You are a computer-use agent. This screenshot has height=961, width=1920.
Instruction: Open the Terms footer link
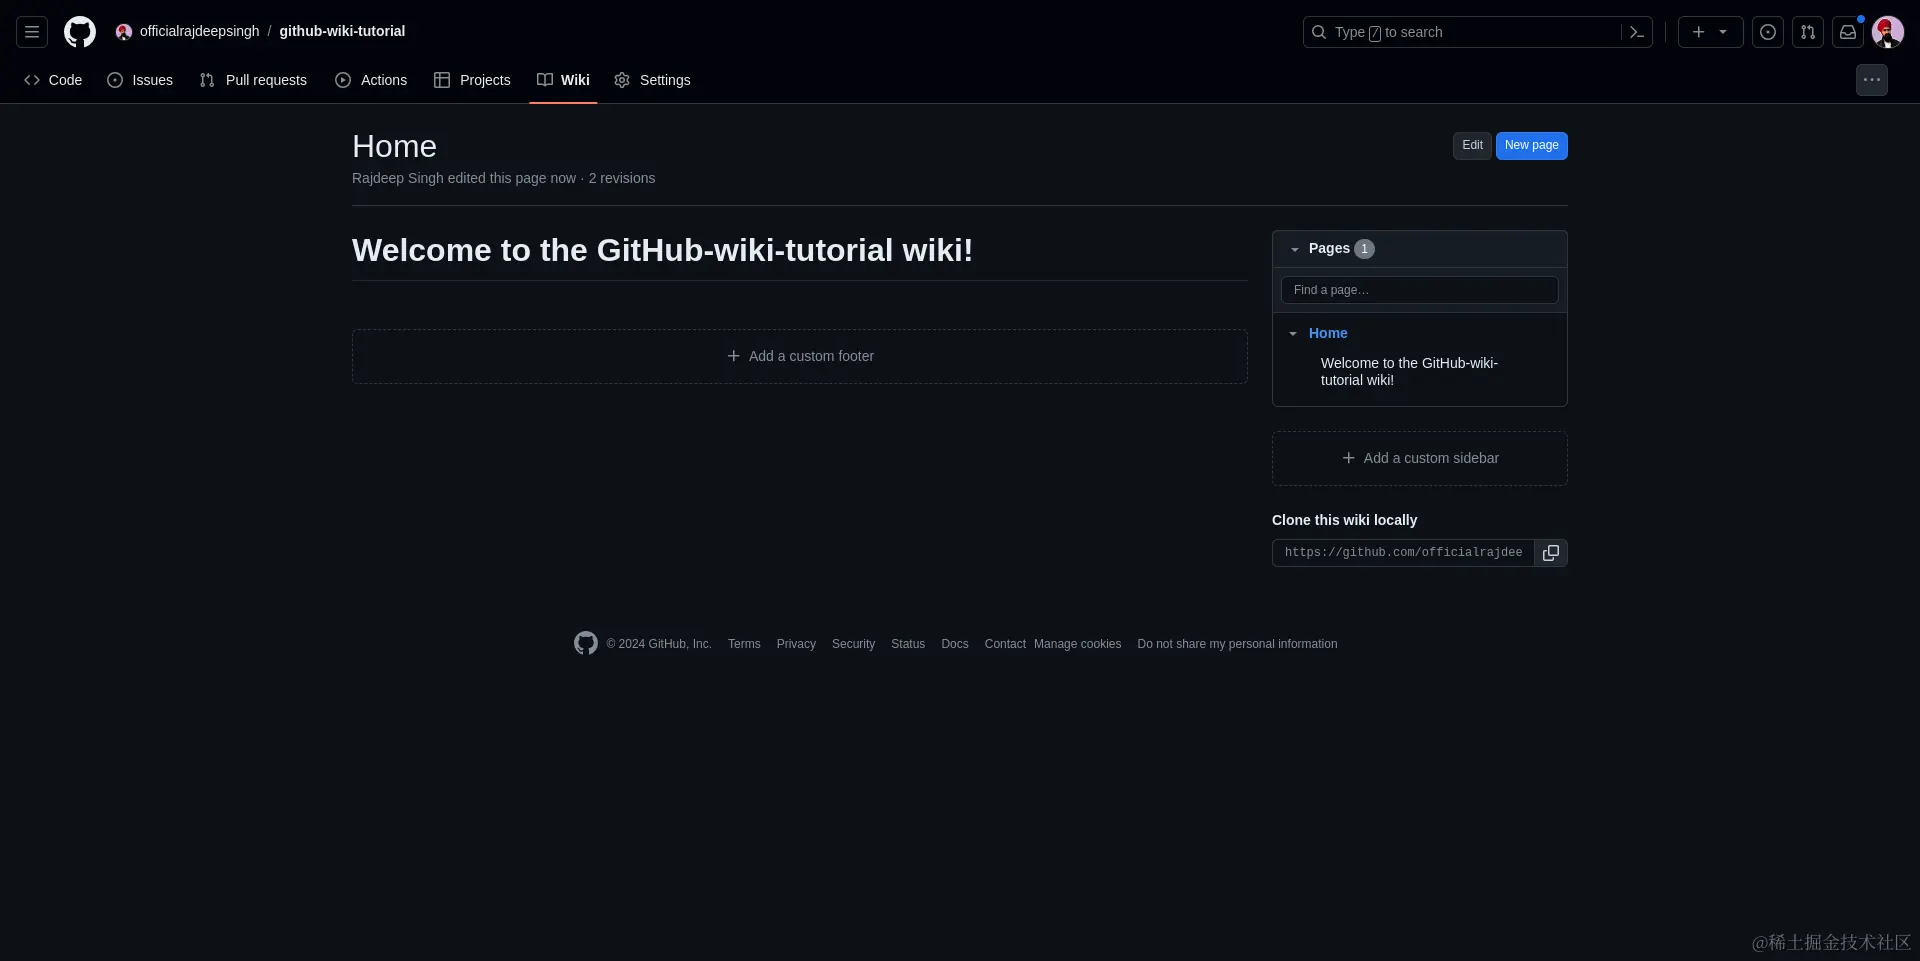[744, 644]
